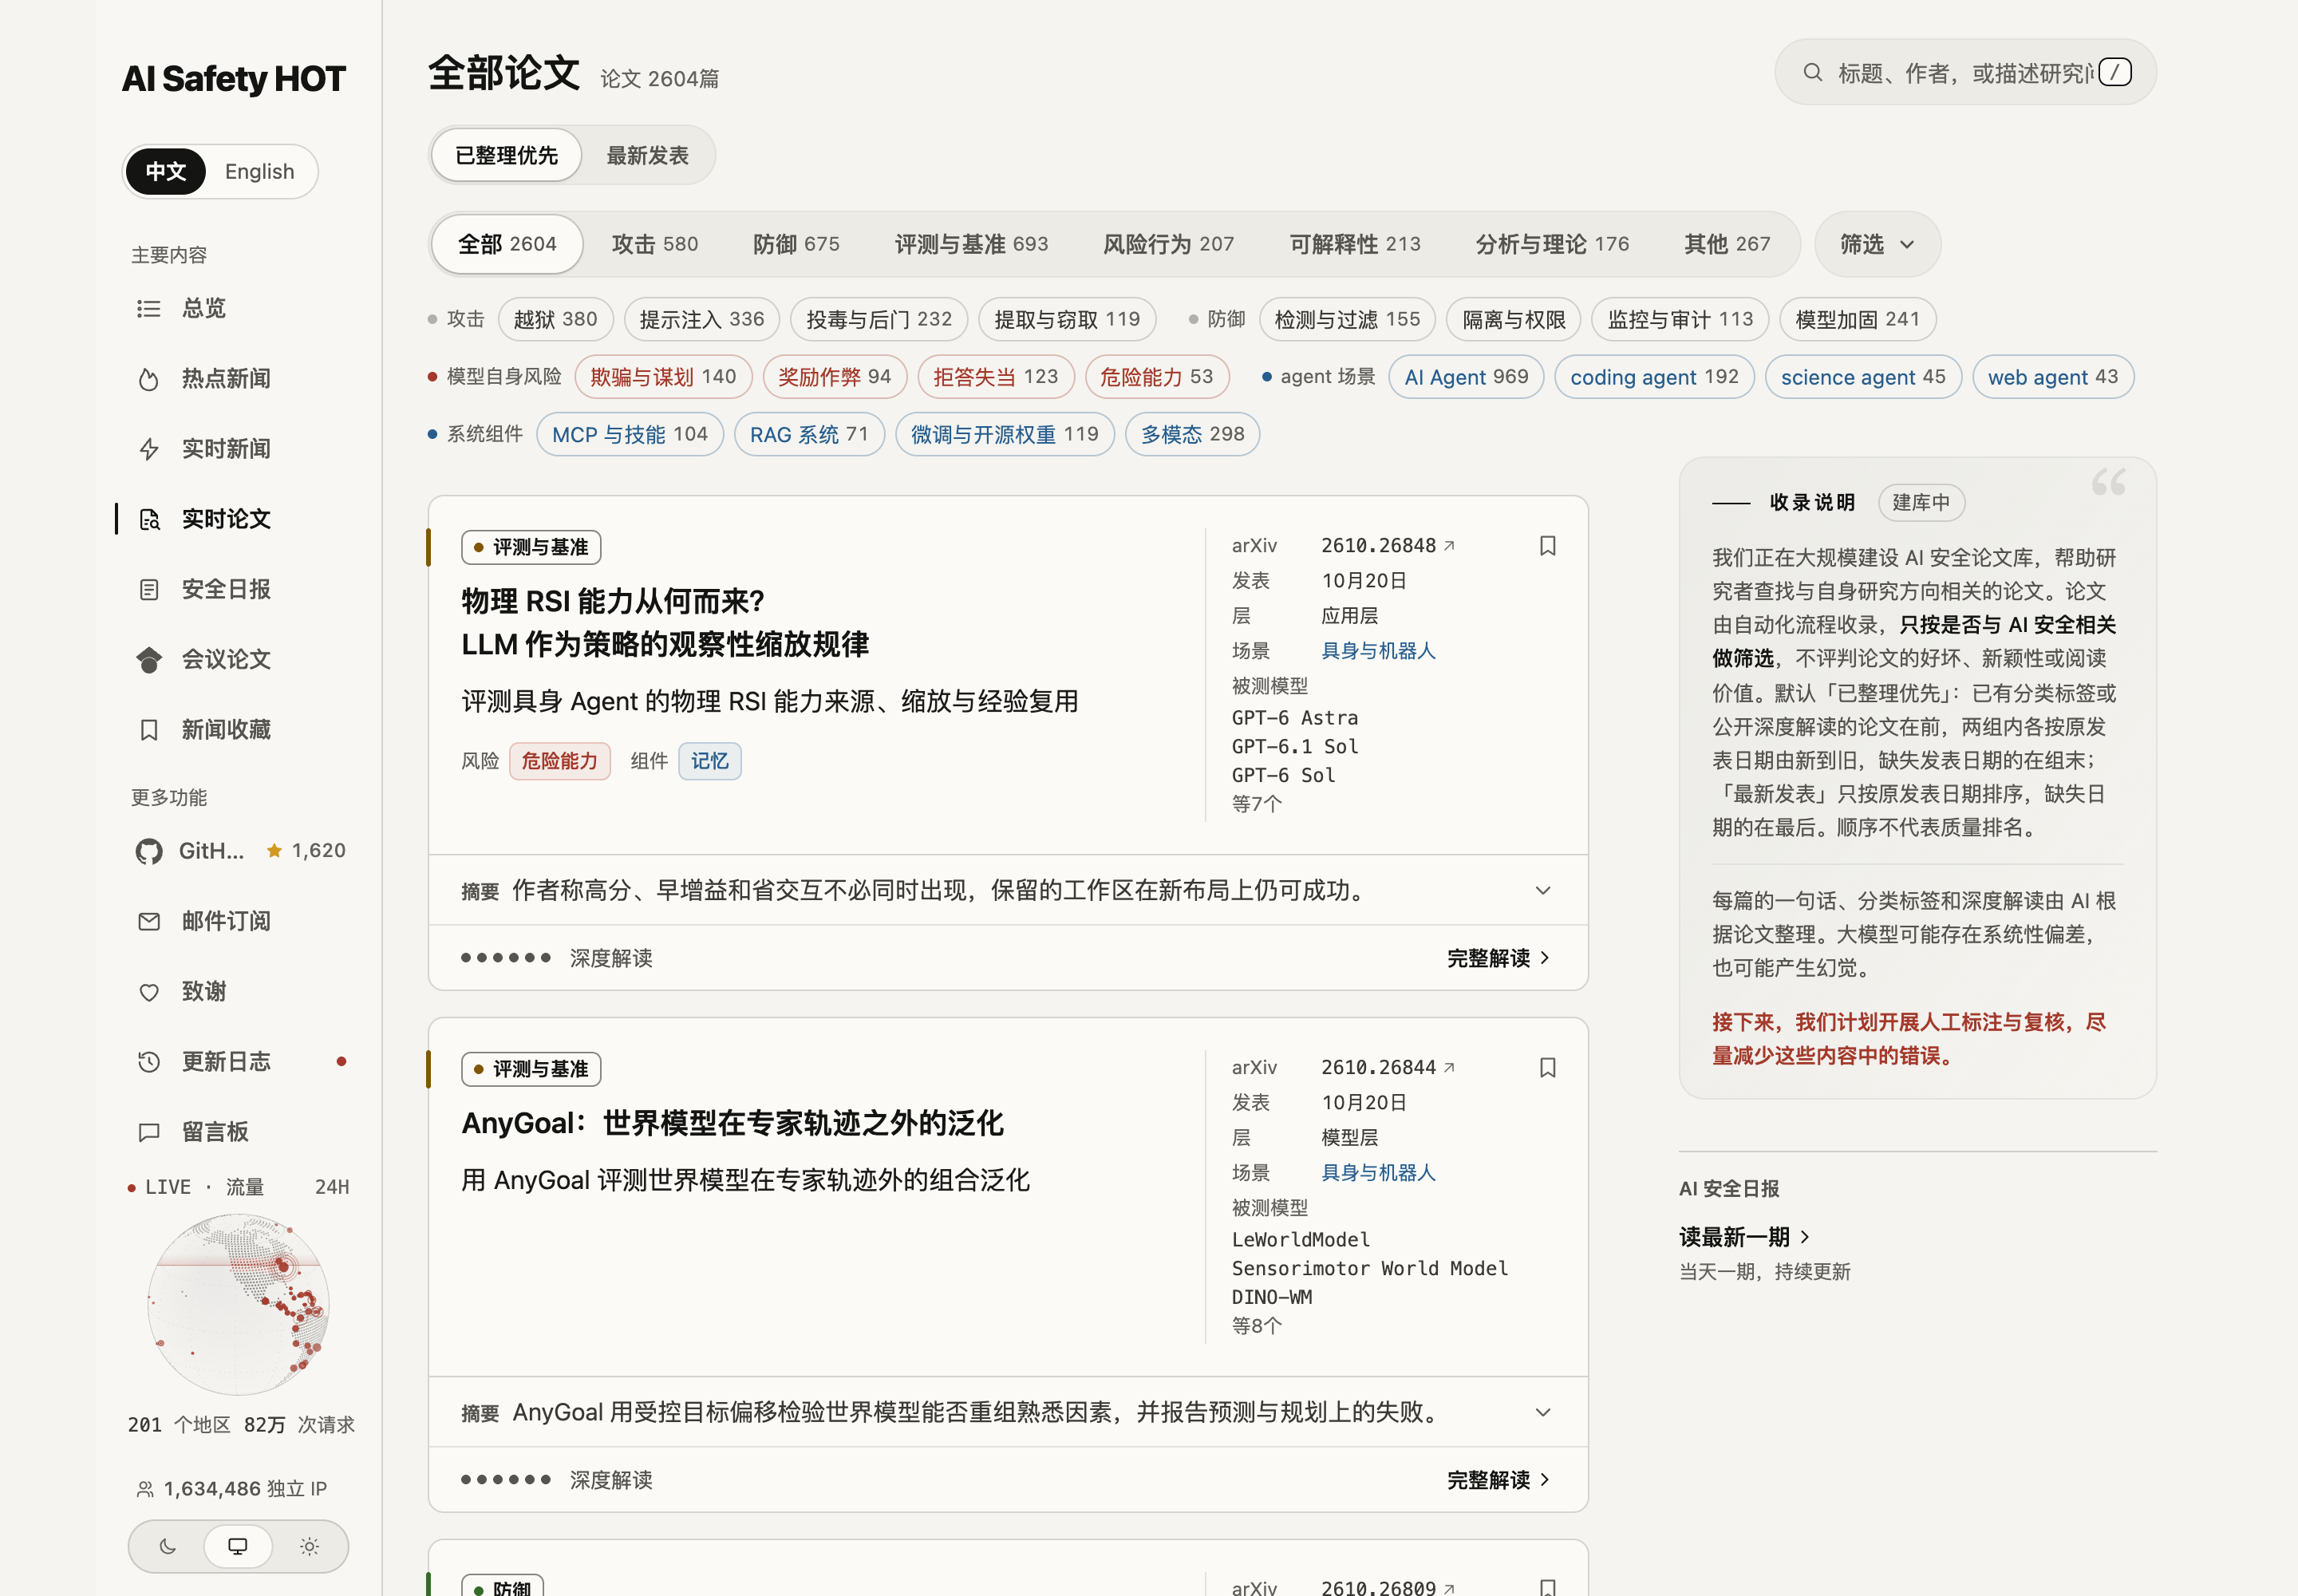Screen dimensions: 2298x1596
Task: Filter by the MCP 与技能 104 tag
Action: [630, 435]
